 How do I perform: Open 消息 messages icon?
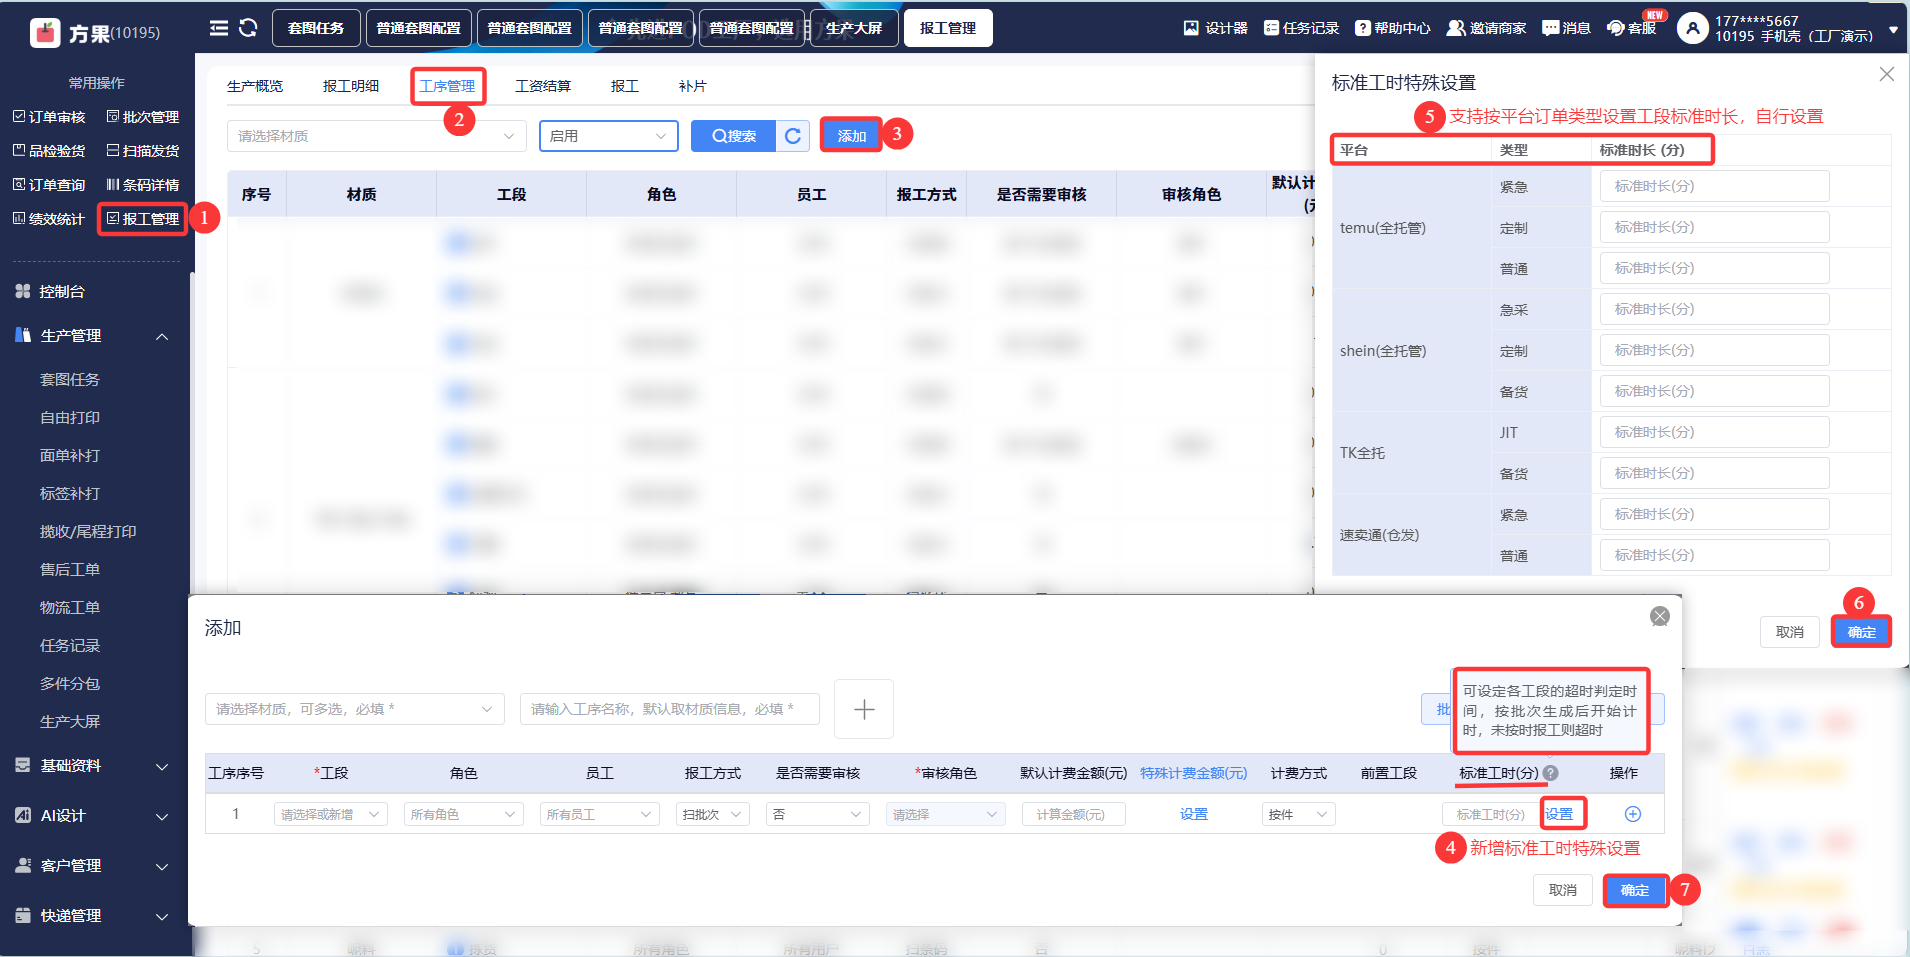pyautogui.click(x=1566, y=28)
